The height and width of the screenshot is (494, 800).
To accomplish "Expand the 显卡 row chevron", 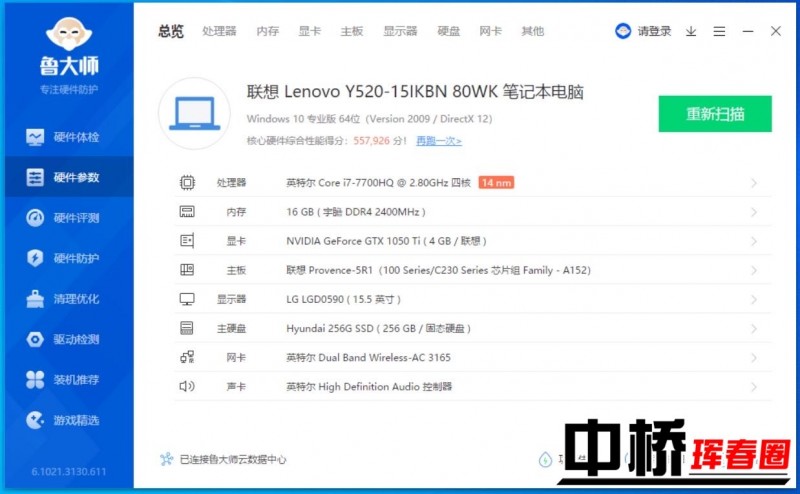I will (x=754, y=241).
